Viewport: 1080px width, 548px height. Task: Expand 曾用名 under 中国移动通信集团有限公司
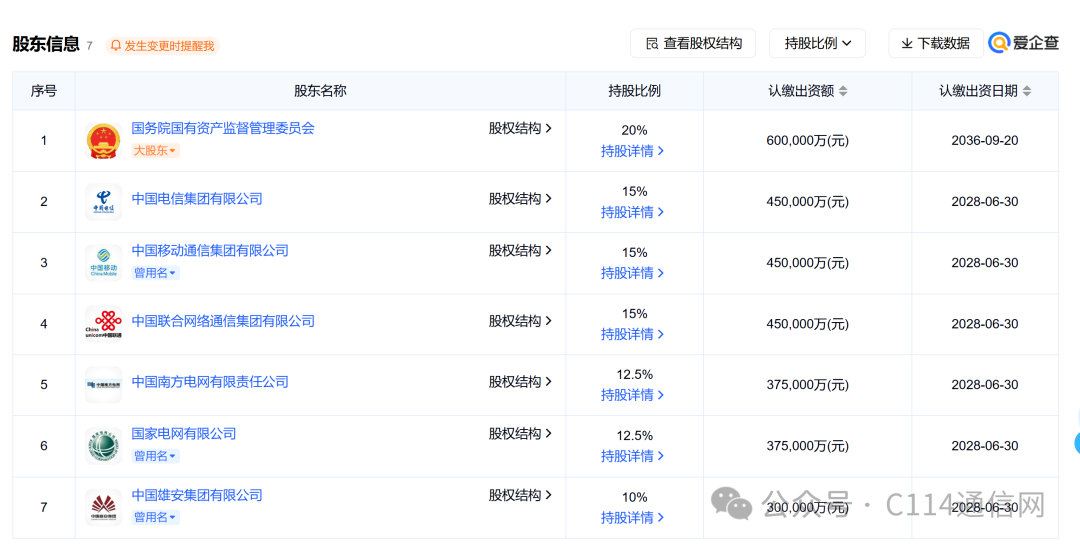(156, 273)
